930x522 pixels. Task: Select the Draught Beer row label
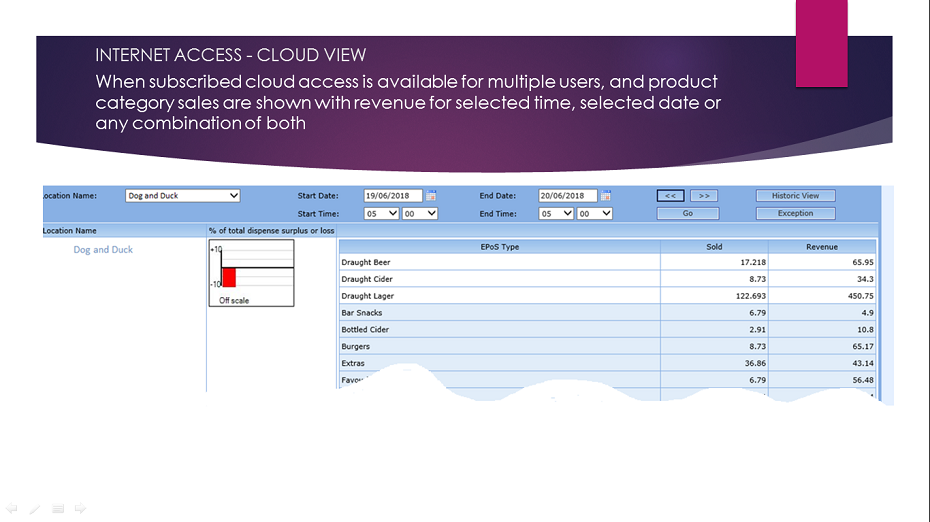coord(366,262)
